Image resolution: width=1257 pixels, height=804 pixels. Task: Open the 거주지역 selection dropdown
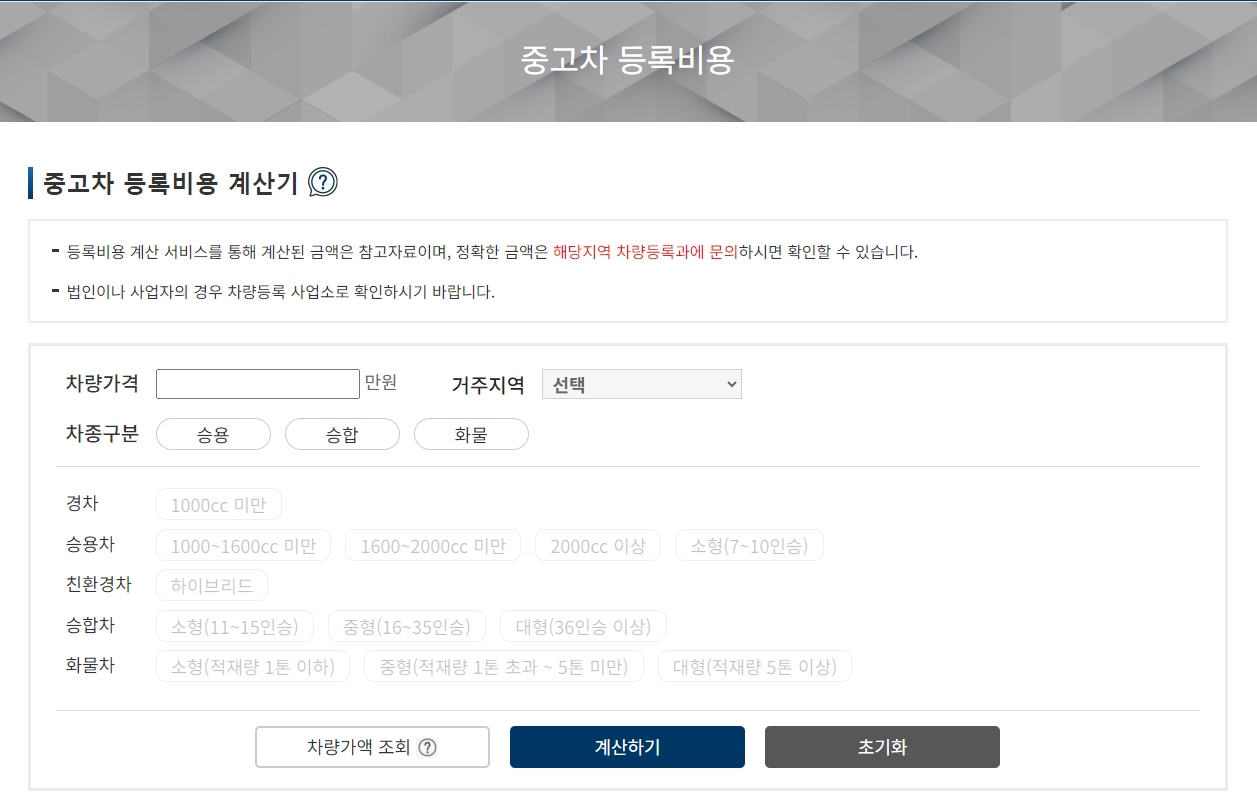point(641,383)
